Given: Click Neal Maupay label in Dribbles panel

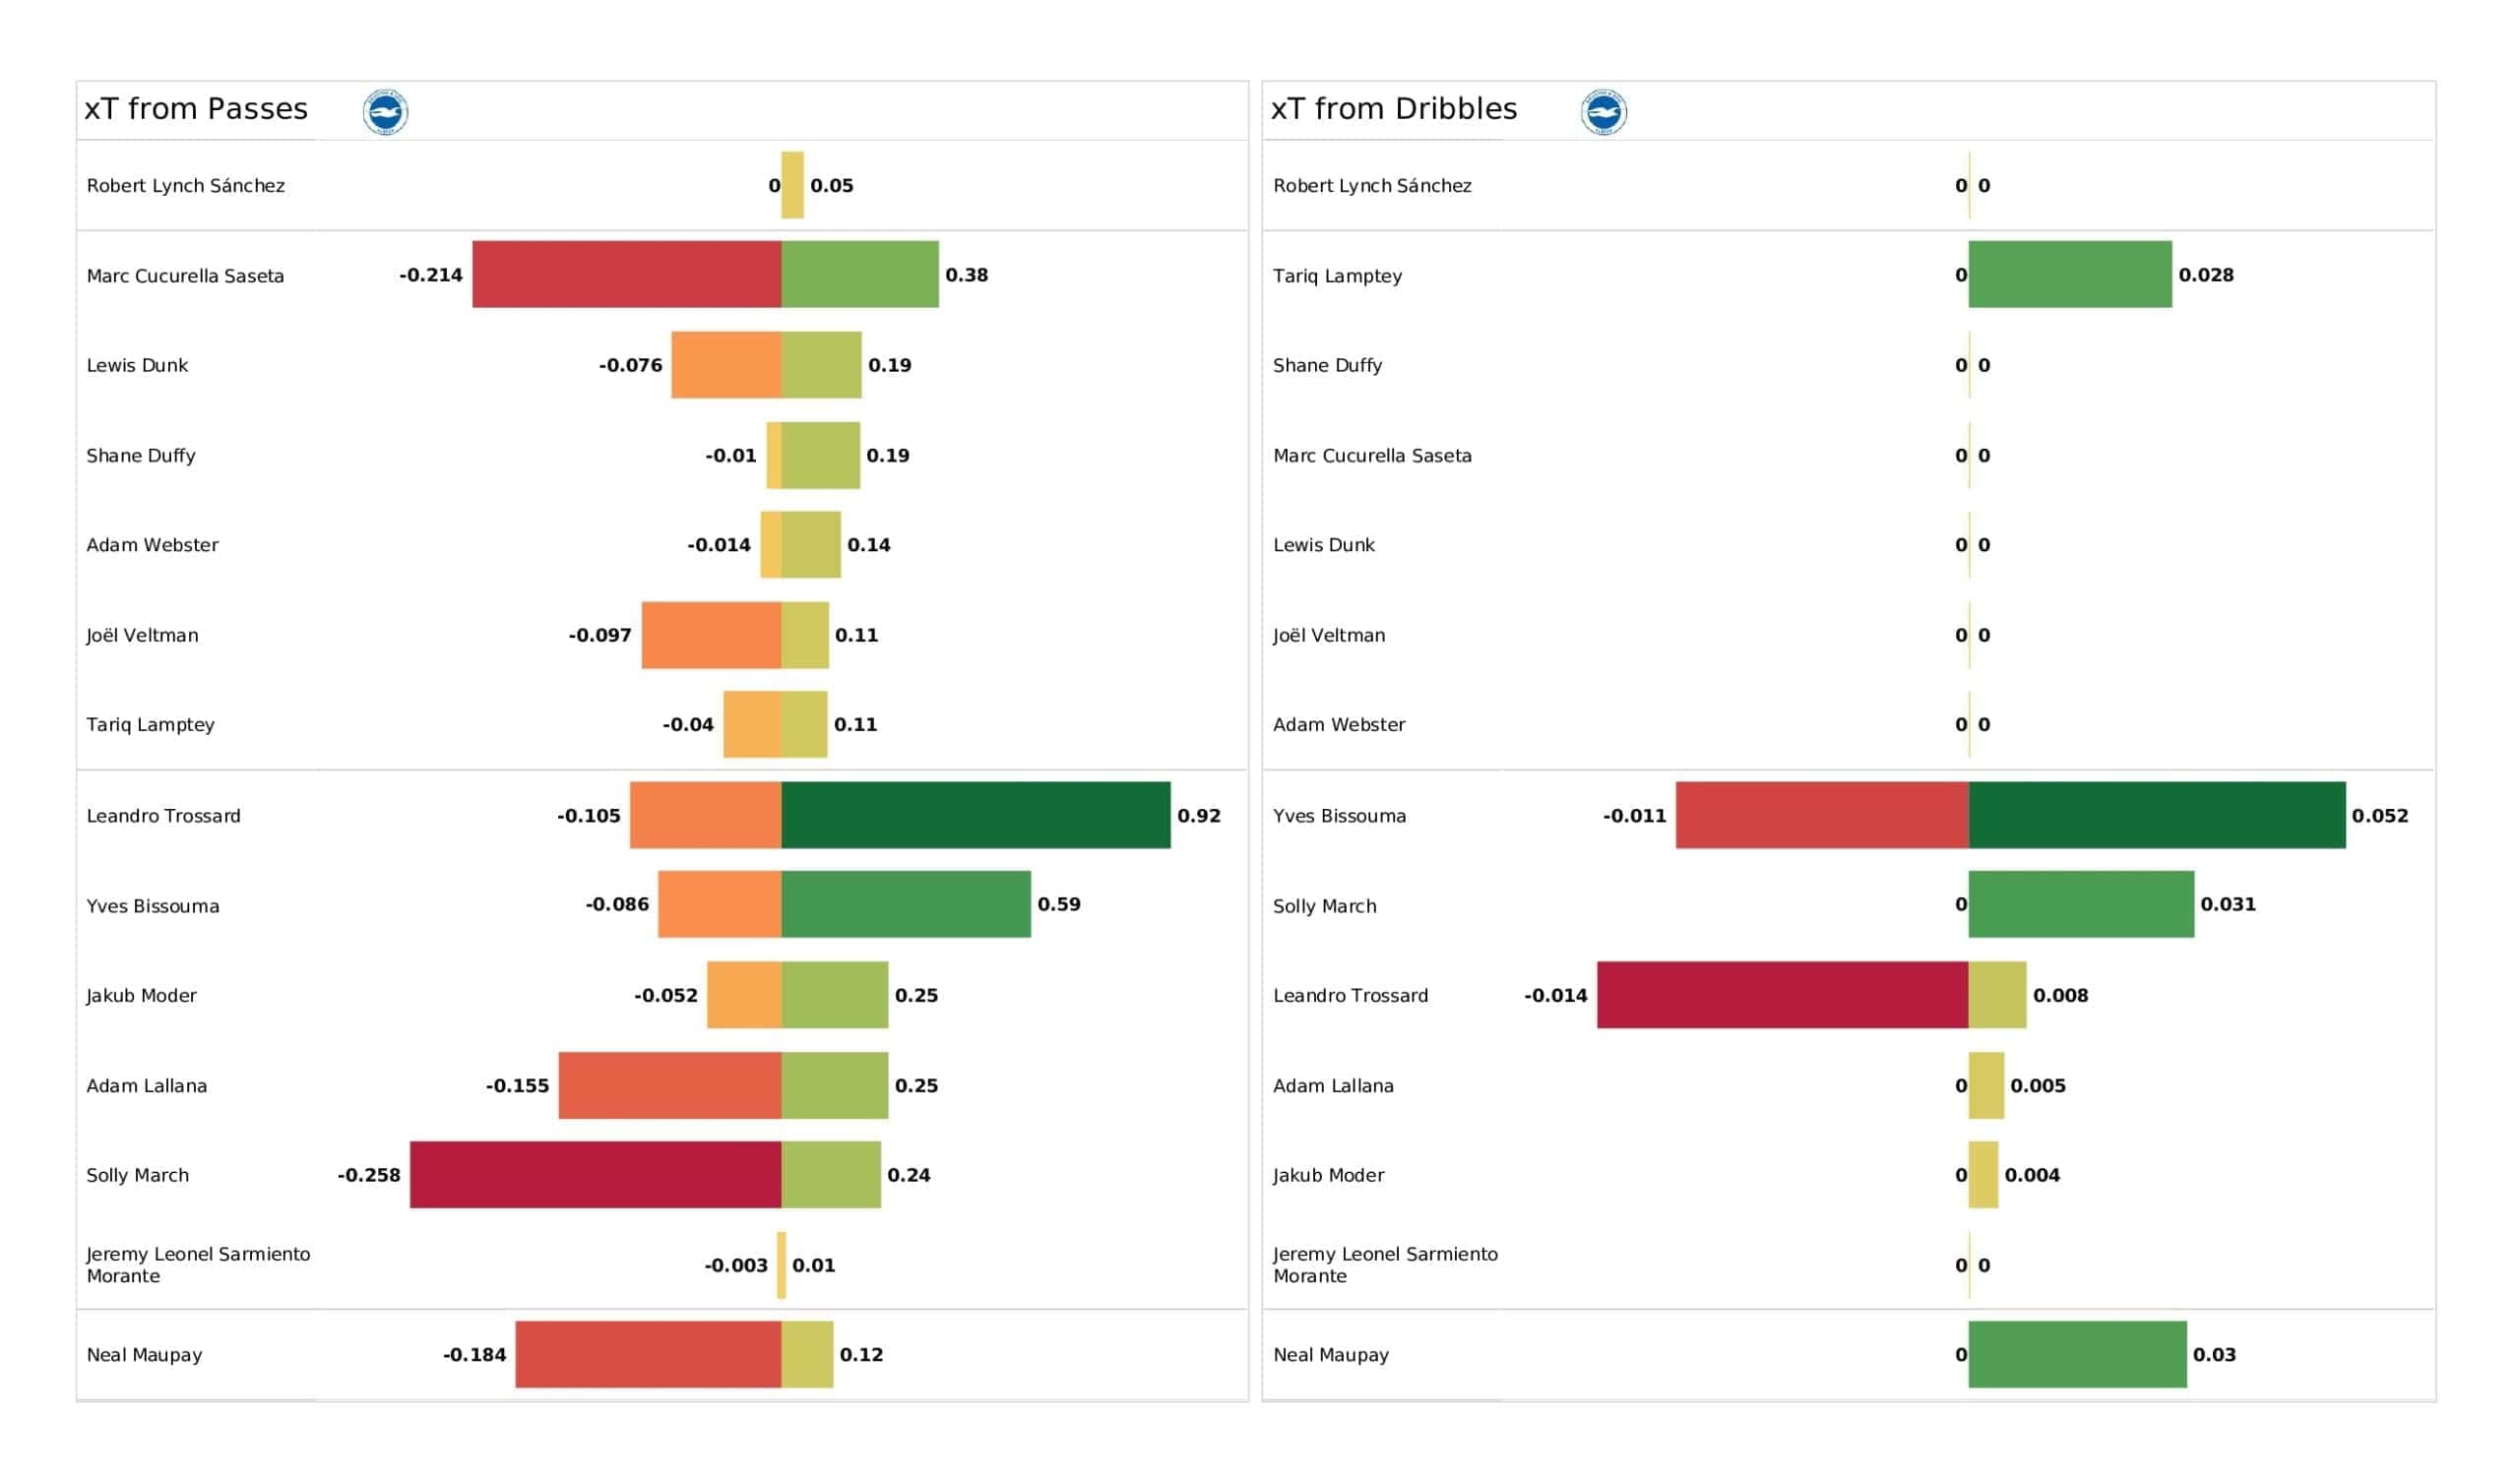Looking at the screenshot, I should (1331, 1355).
